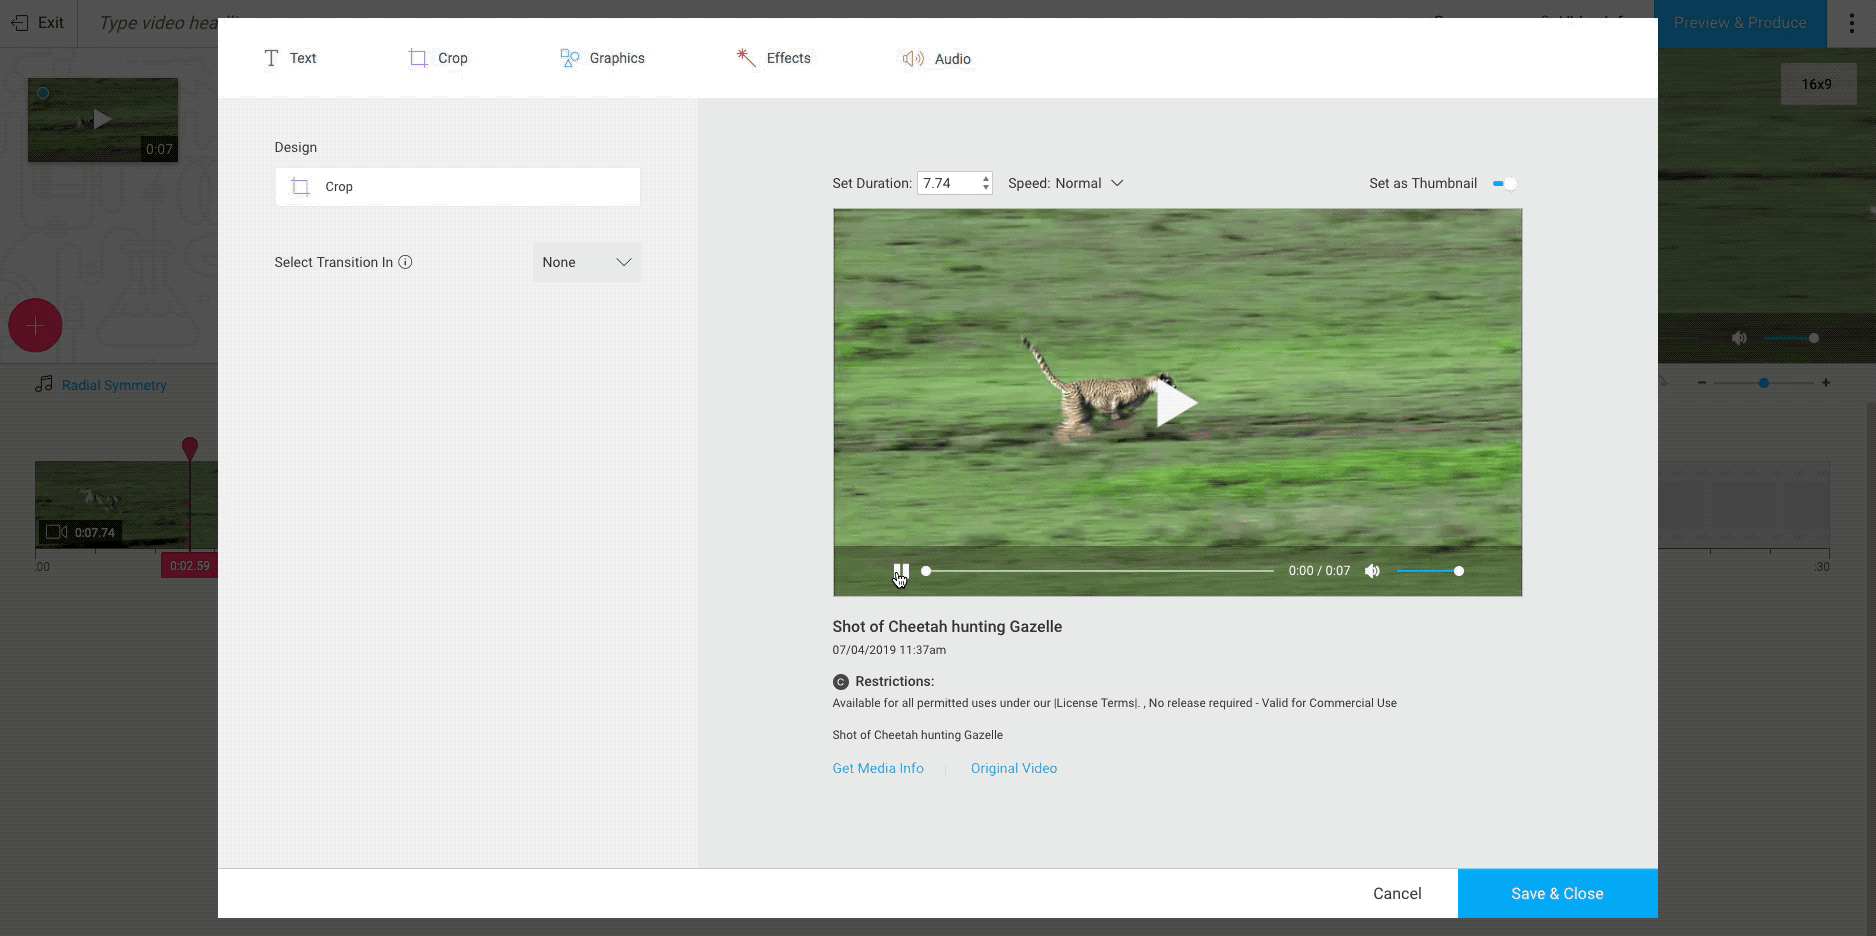Click the red plus add media button
1876x936 pixels.
click(x=35, y=325)
